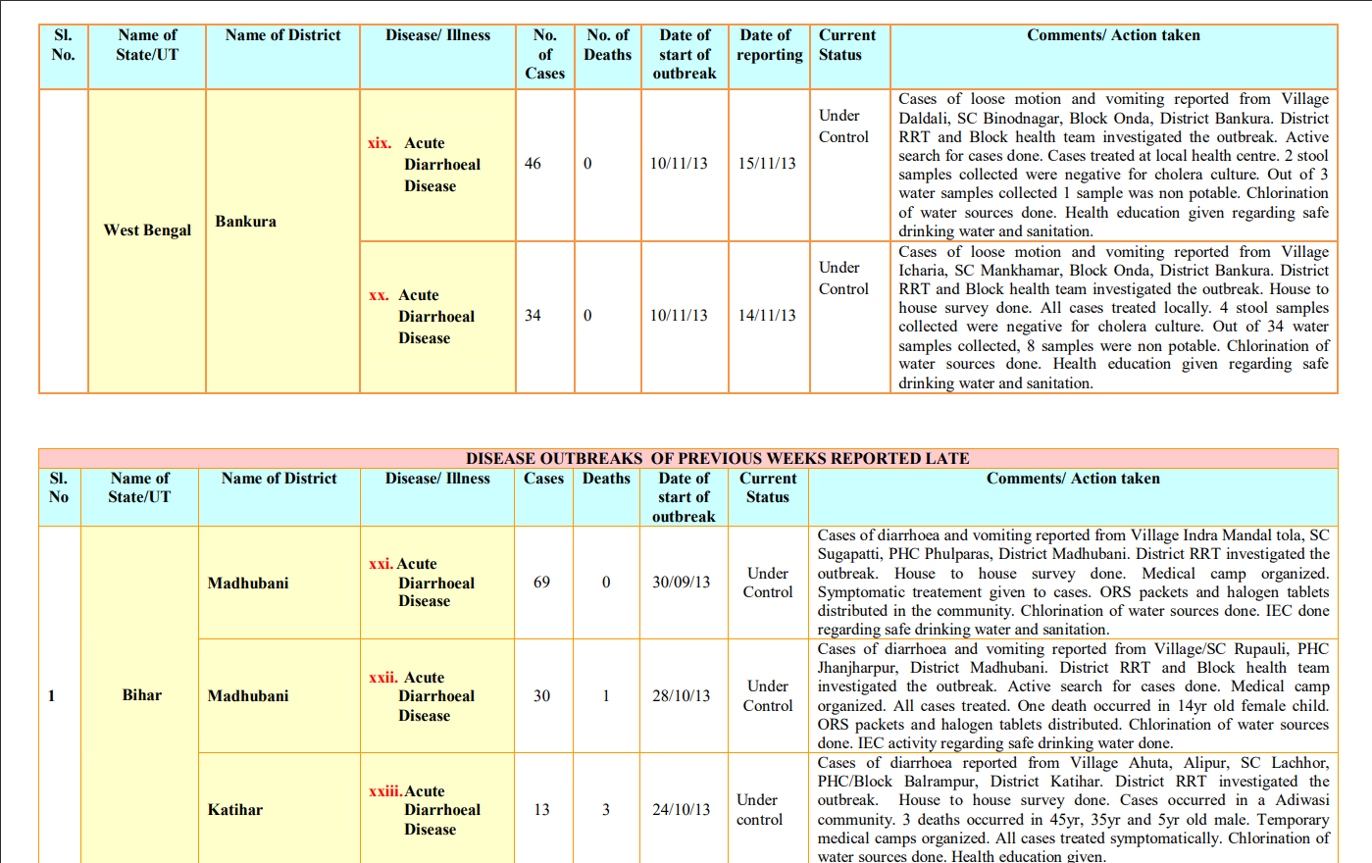Click the 'Village Icharia' comment paragraph
Screen dimensions: 1372x863
click(x=1113, y=318)
